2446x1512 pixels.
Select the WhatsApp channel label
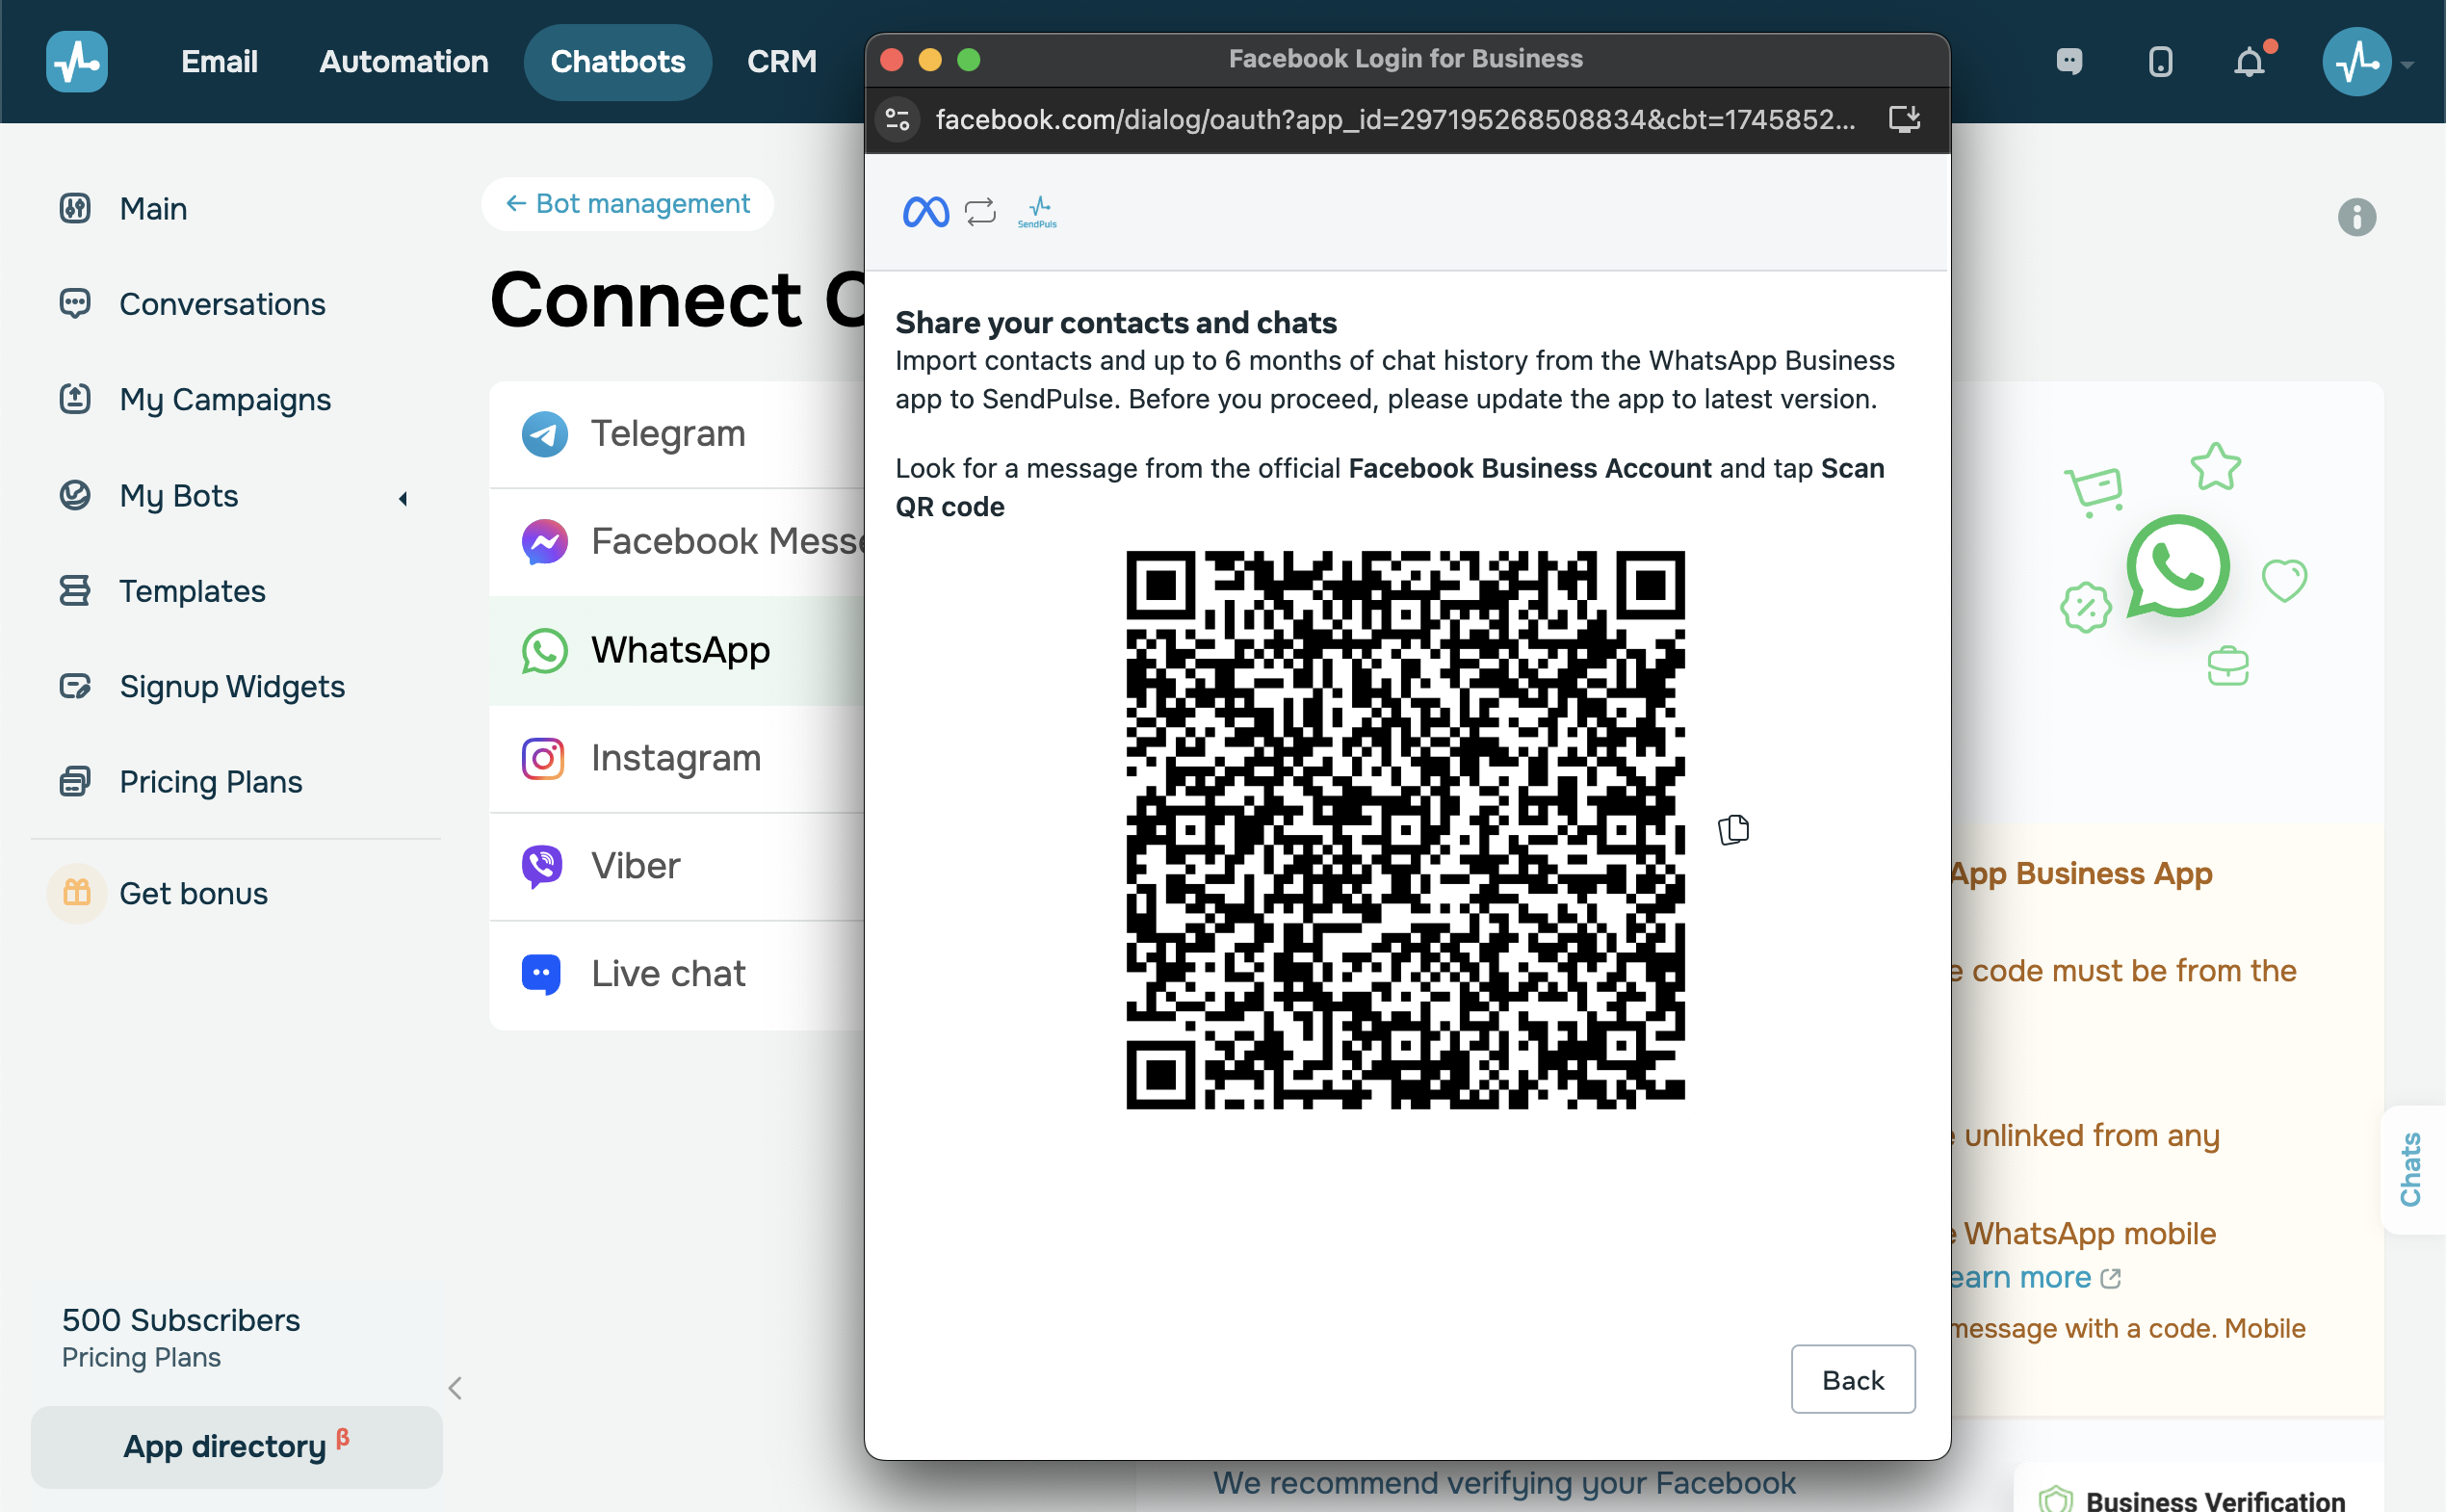tap(680, 650)
